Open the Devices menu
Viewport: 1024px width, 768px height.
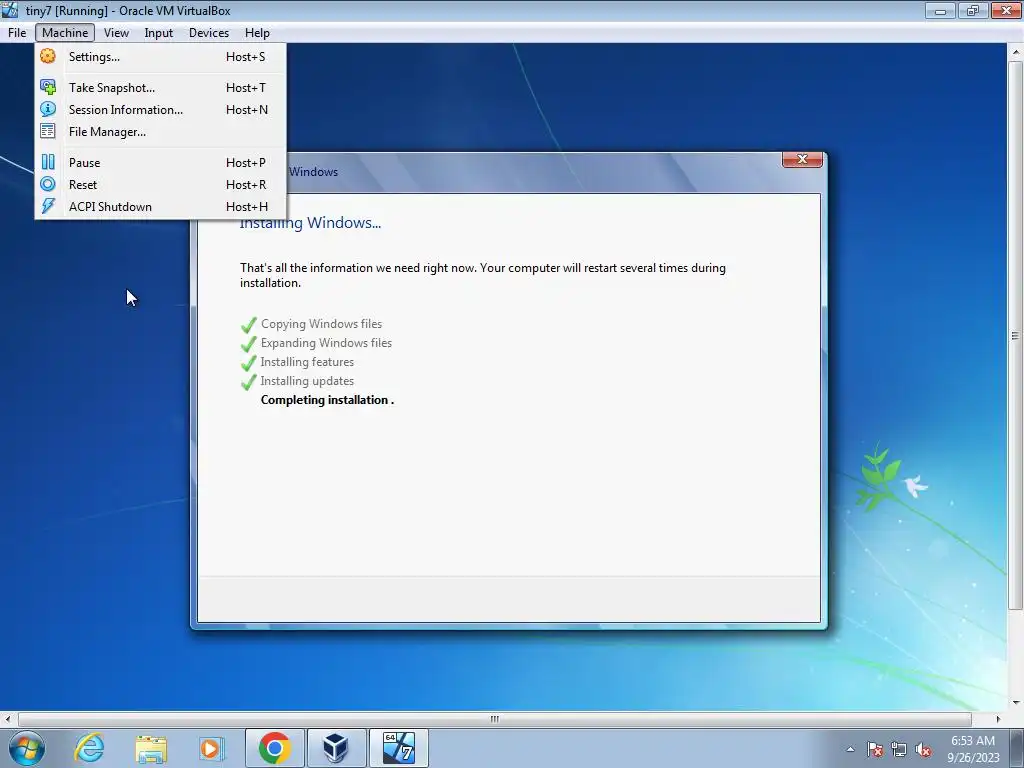pyautogui.click(x=209, y=33)
